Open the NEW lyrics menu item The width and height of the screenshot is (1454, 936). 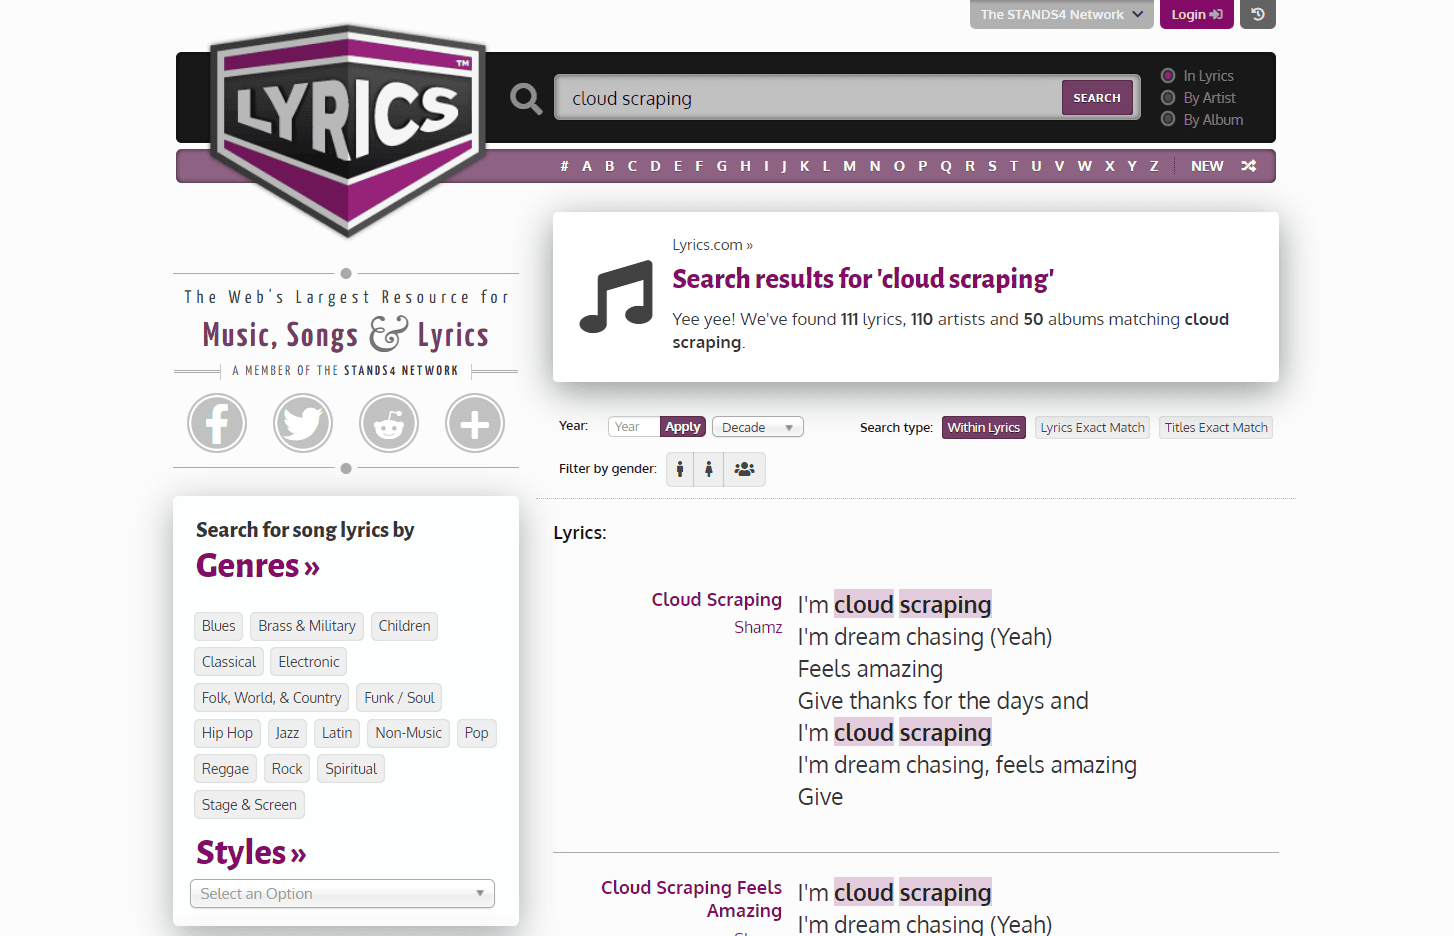[x=1207, y=166]
